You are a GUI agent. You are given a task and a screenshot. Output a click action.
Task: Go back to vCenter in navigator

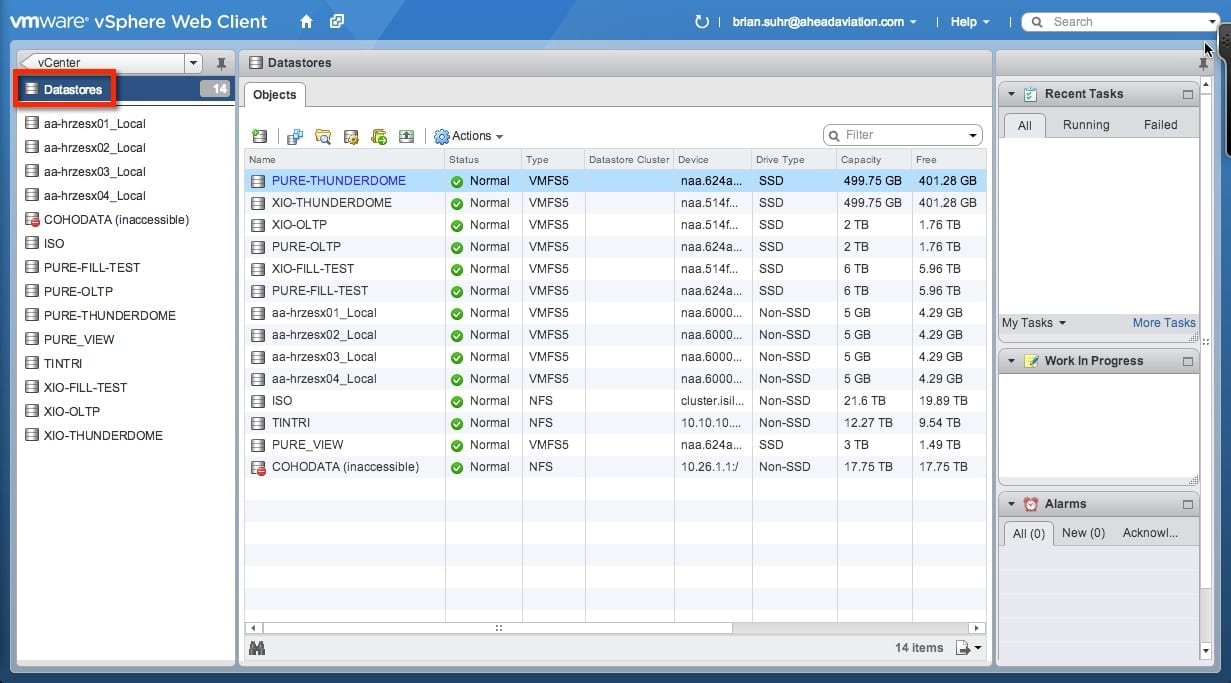(102, 63)
